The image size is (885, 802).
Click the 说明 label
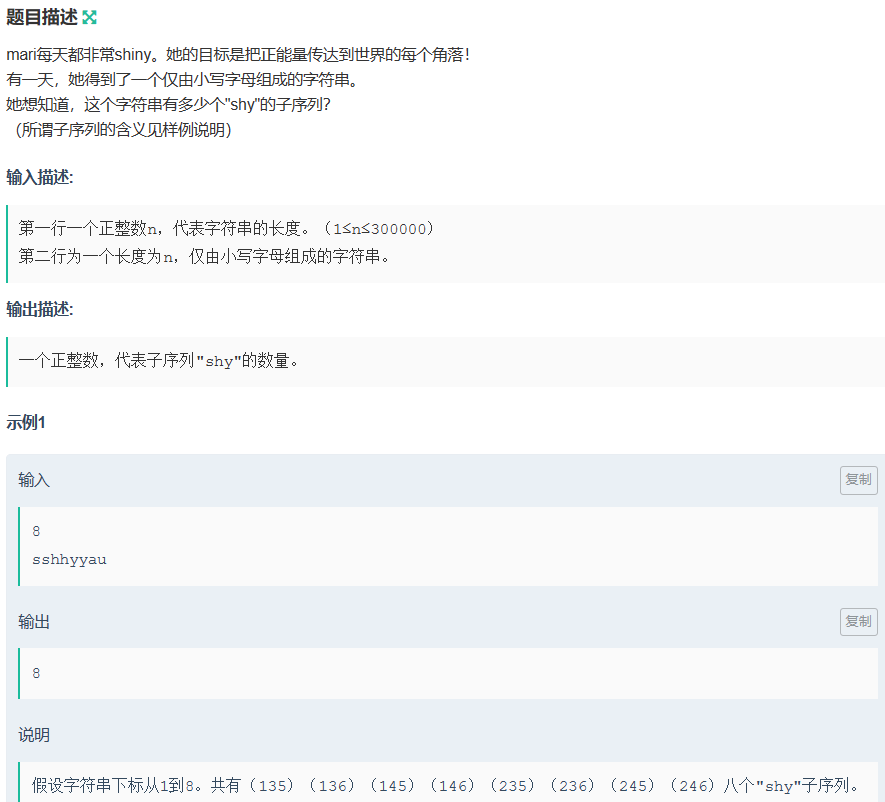pos(34,735)
